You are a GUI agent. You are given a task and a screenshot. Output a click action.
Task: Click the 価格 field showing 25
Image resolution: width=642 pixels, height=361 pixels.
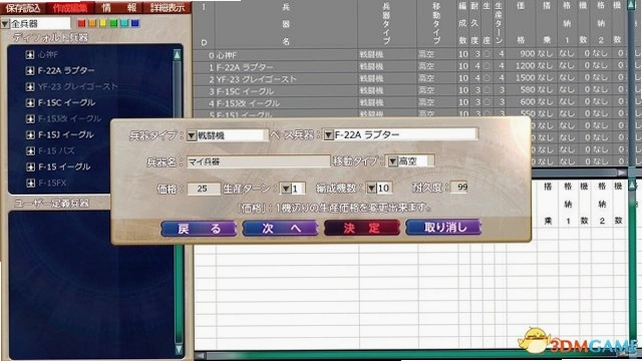pos(203,189)
